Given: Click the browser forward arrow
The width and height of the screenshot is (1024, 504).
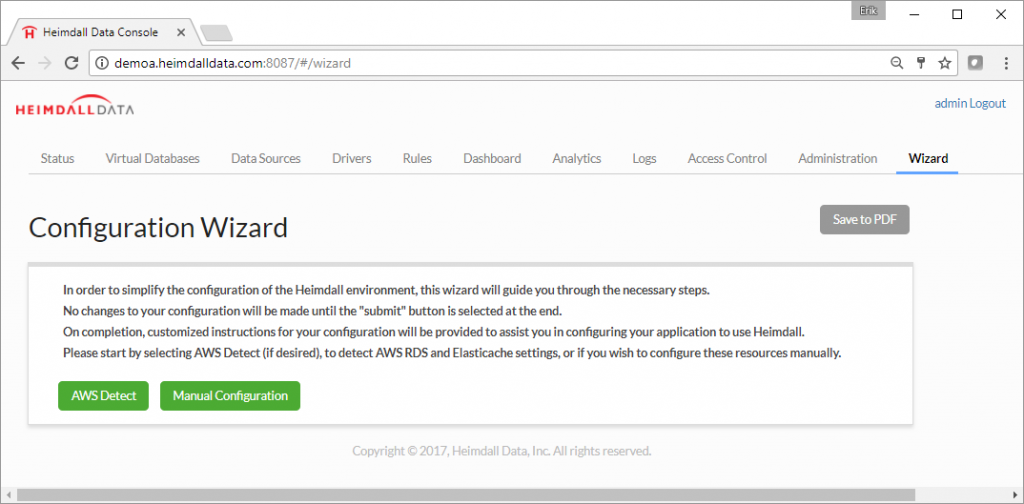Looking at the screenshot, I should 45,63.
